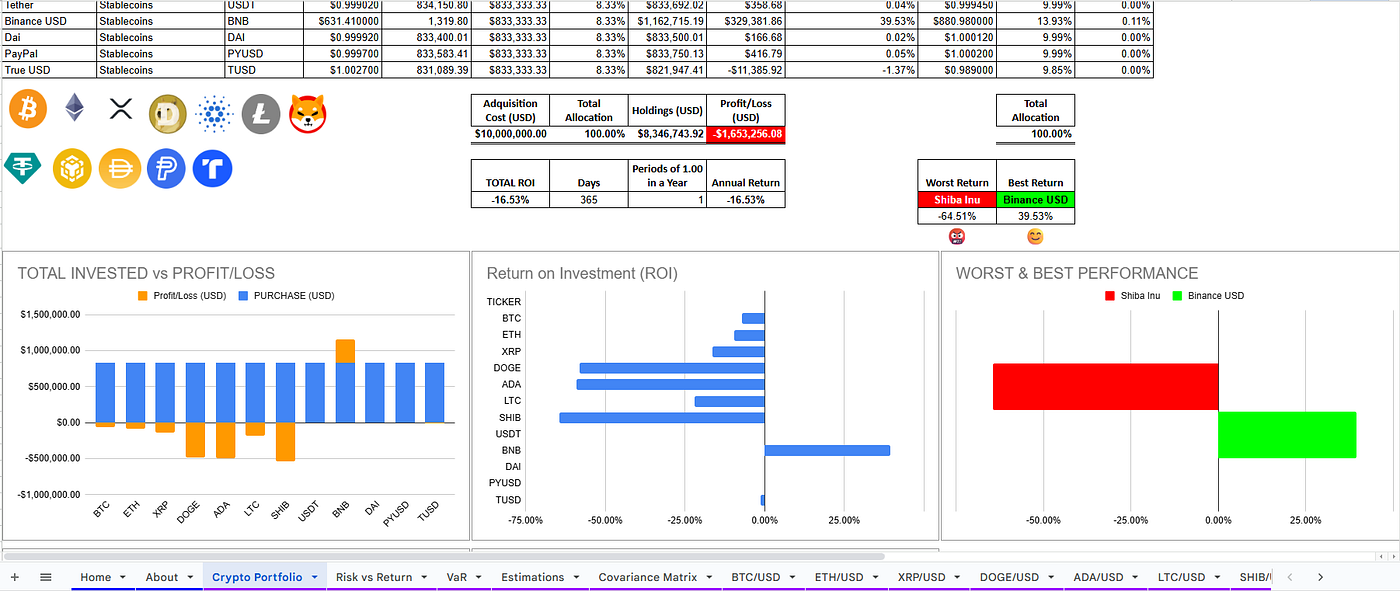Select the red Shiba Inu performance bar
This screenshot has height=591, width=1400.
pos(1105,386)
